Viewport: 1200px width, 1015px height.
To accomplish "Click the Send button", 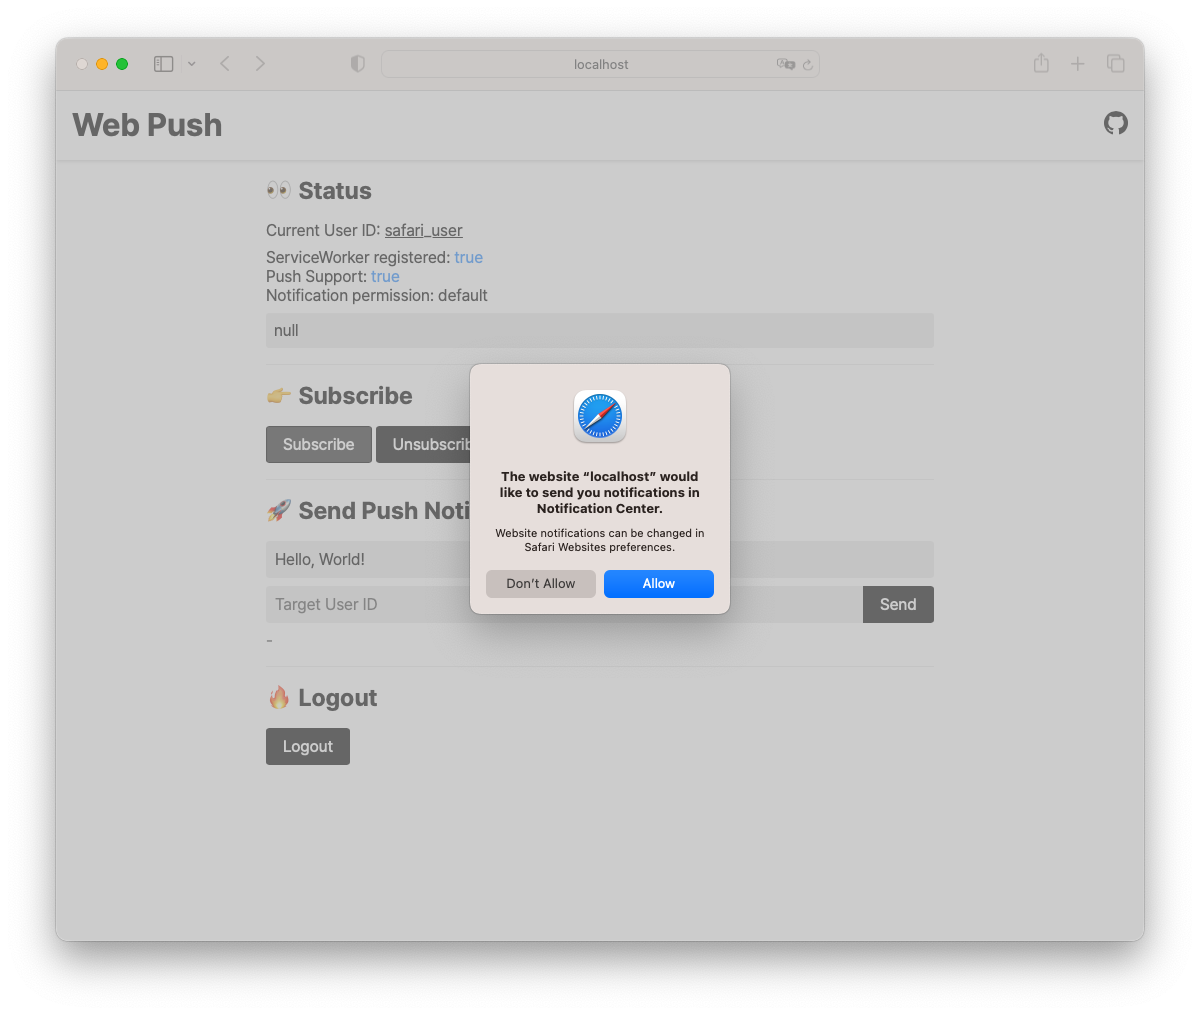I will pyautogui.click(x=898, y=605).
